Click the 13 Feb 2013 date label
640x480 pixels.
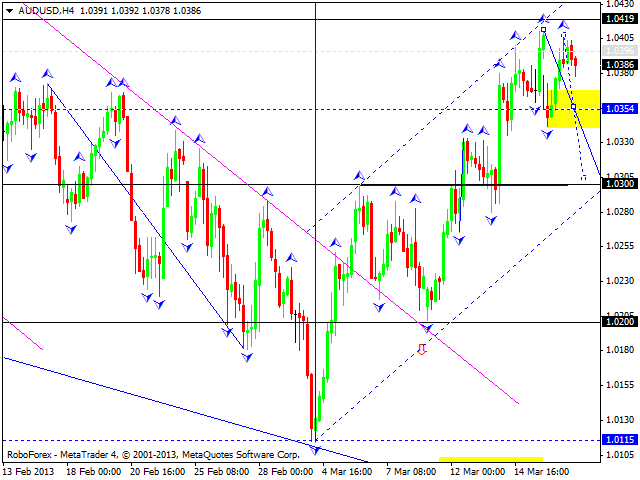coord(29,471)
